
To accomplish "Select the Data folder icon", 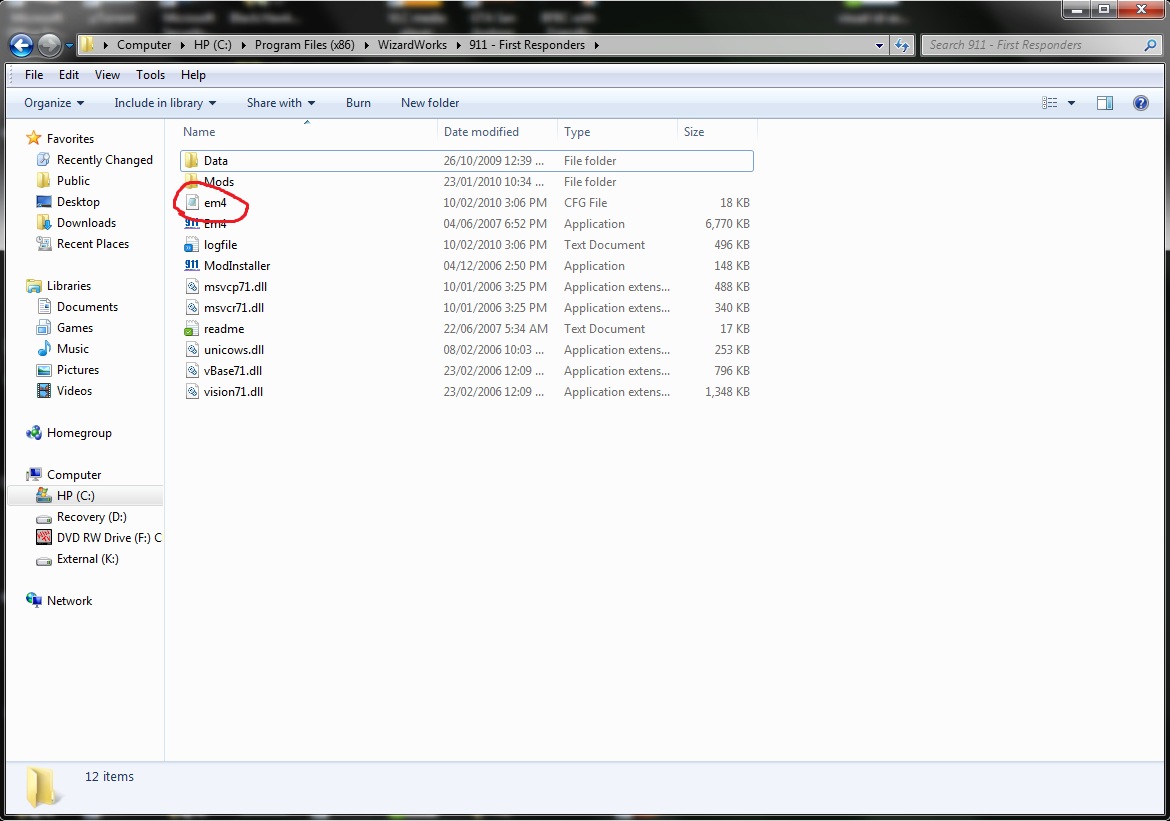I will [192, 160].
